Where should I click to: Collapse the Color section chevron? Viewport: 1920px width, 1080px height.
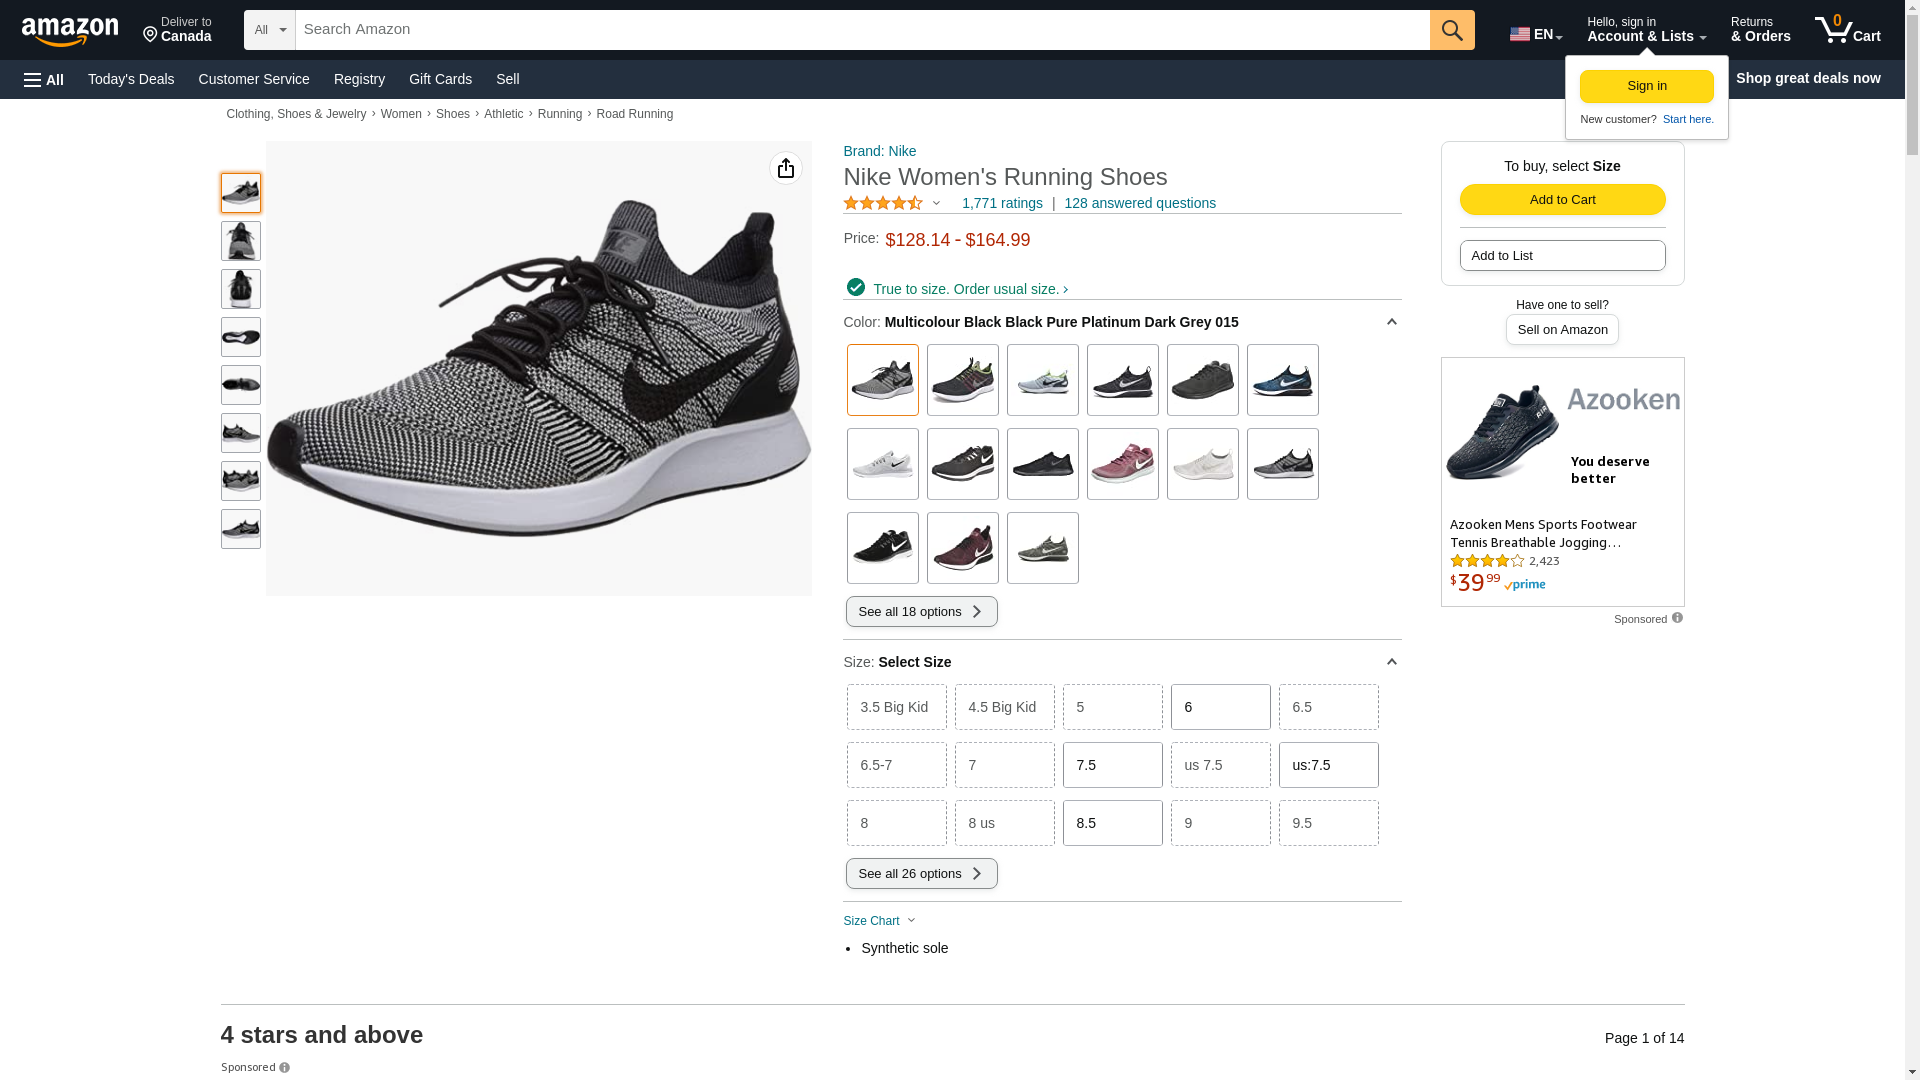point(1391,322)
